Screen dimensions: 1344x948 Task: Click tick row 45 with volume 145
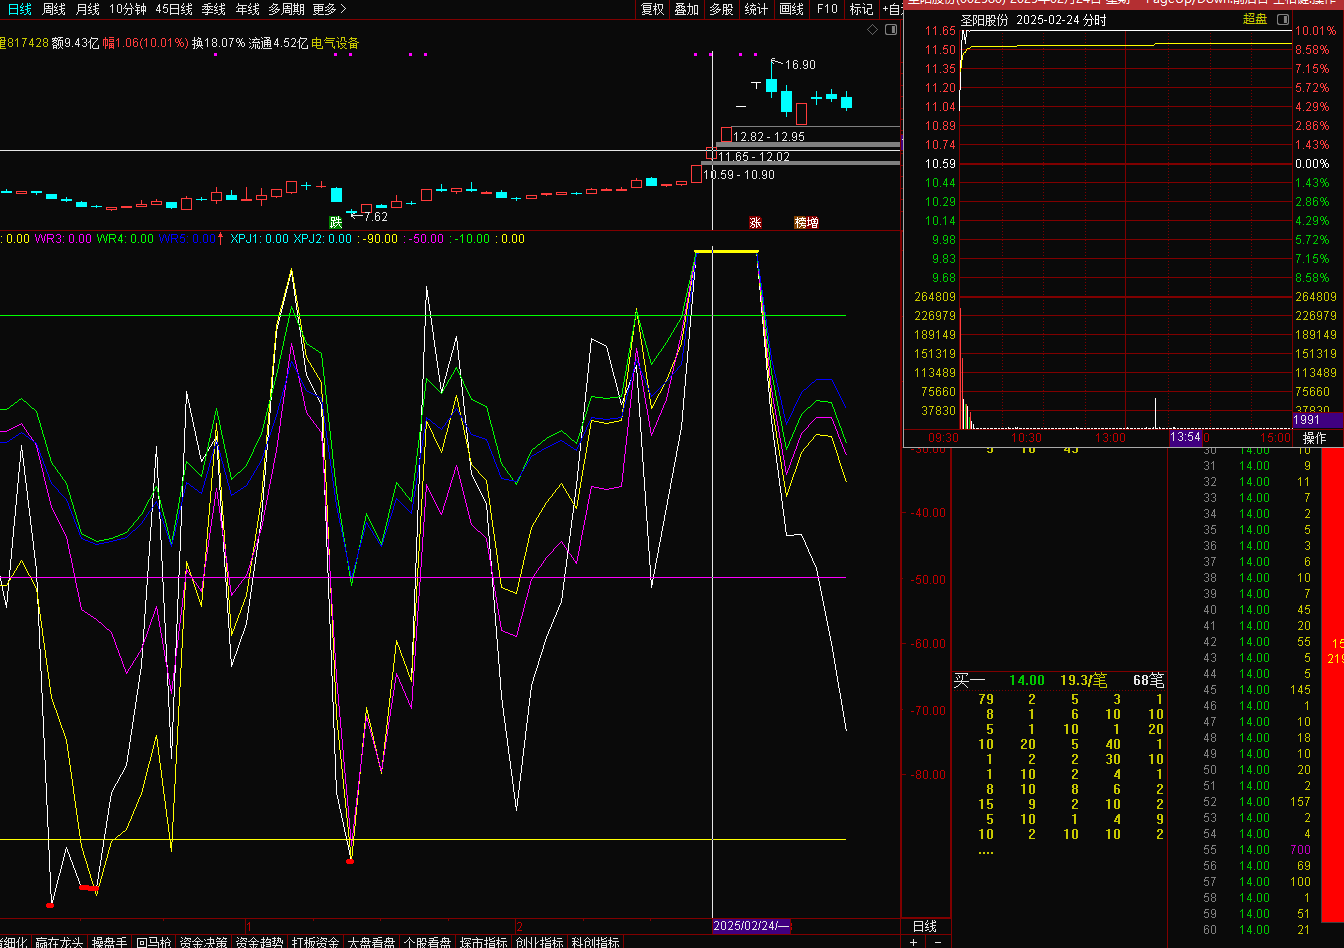(1255, 690)
